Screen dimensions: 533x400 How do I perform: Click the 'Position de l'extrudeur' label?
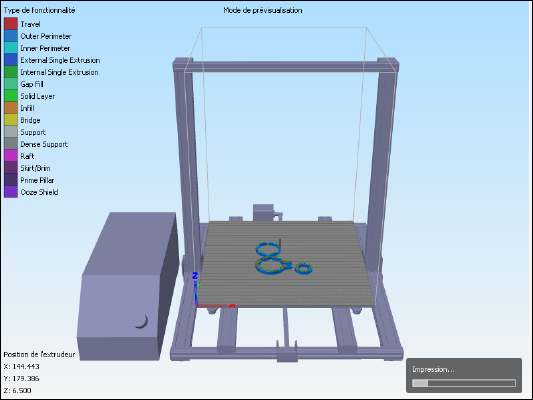tap(39, 354)
